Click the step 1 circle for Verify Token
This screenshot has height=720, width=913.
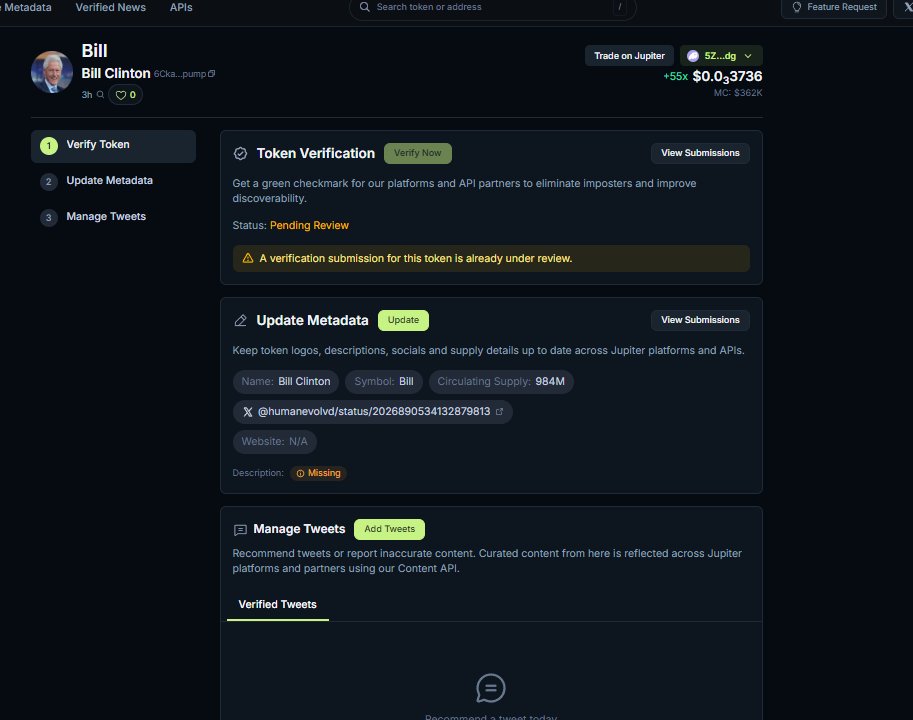point(49,146)
